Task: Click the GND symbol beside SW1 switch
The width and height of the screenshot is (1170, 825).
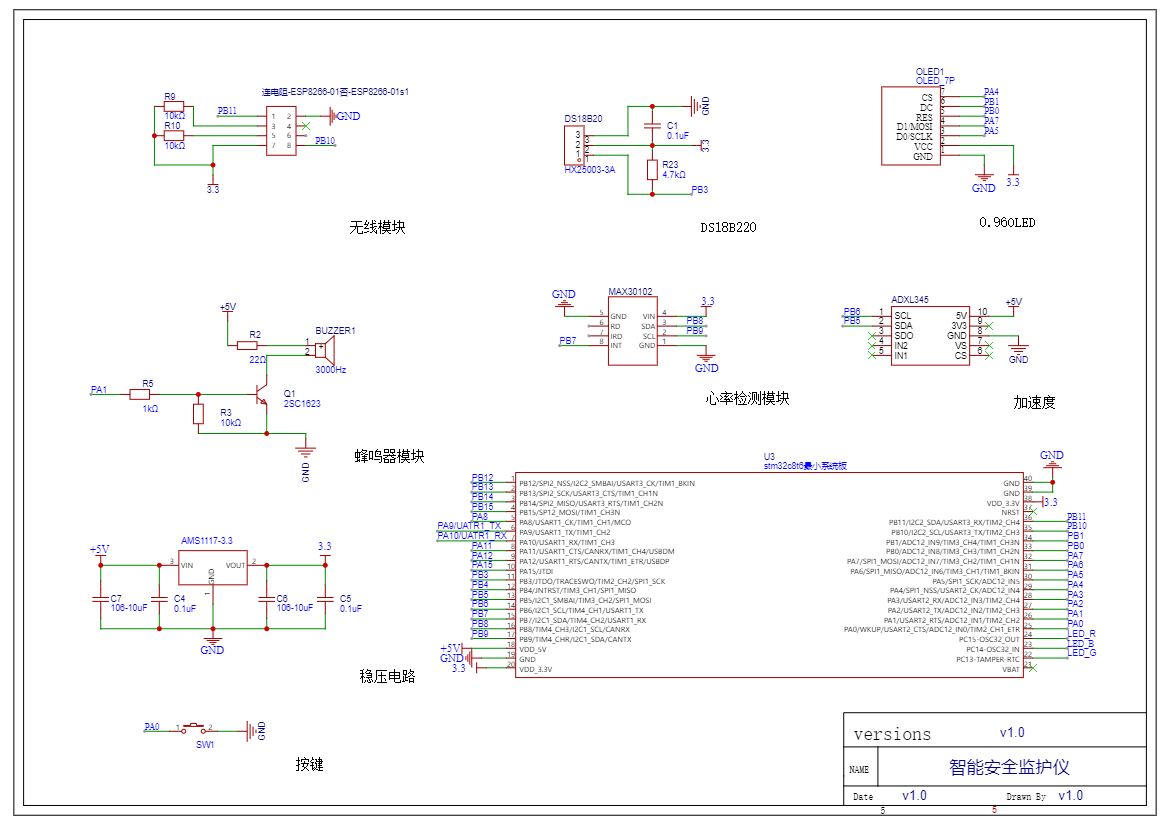Action: 255,731
